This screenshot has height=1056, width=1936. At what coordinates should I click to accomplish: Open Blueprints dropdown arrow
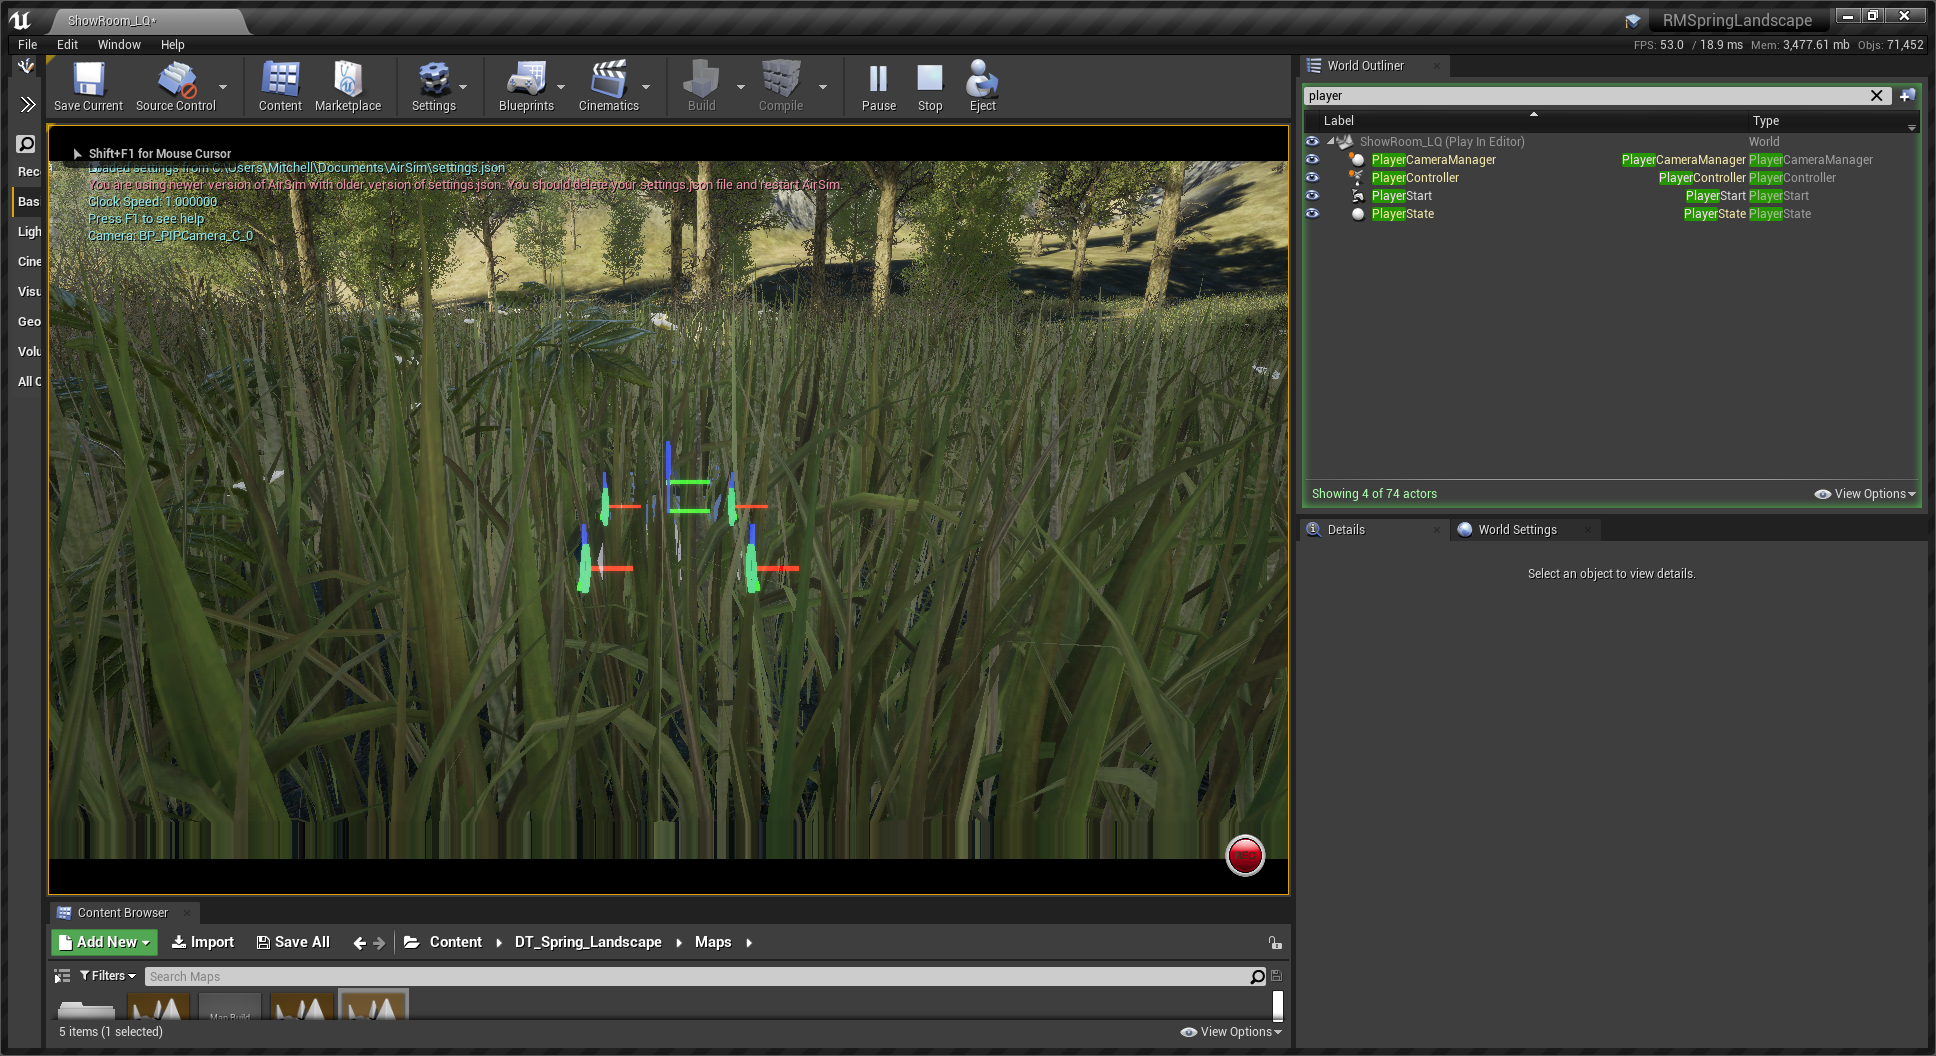point(561,87)
